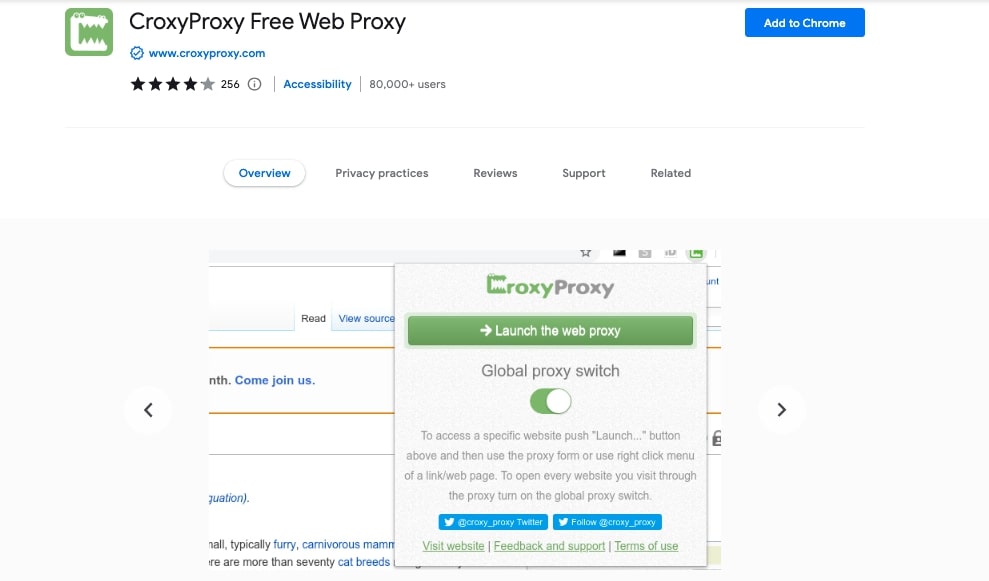Viewport: 989px width, 581px height.
Task: Open the Feedback and support link
Action: pyautogui.click(x=549, y=546)
